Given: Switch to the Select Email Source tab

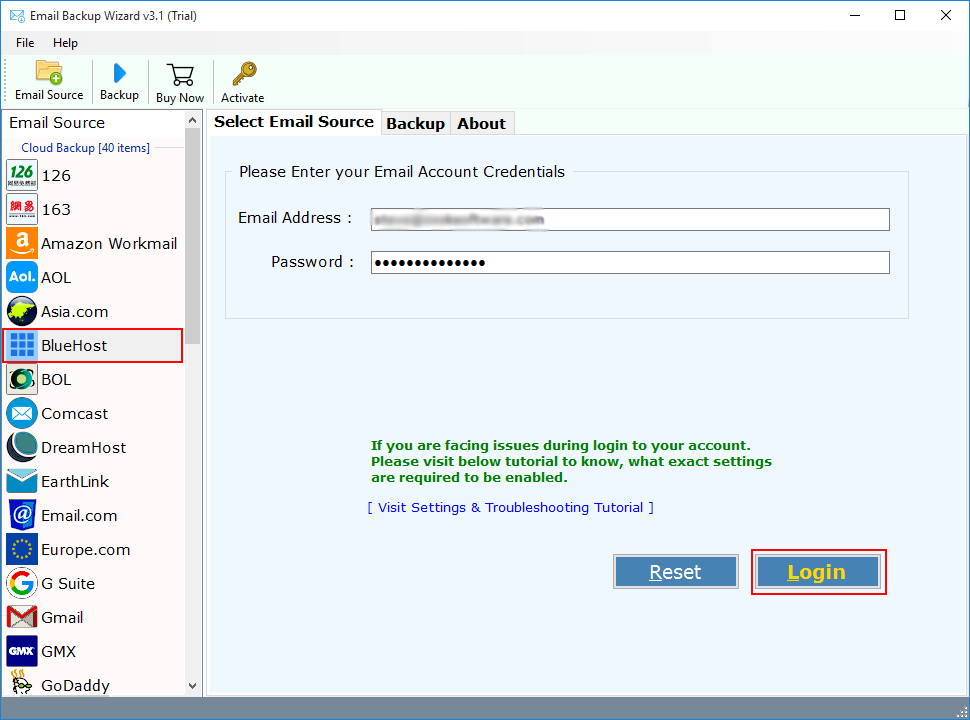Looking at the screenshot, I should click(x=294, y=122).
